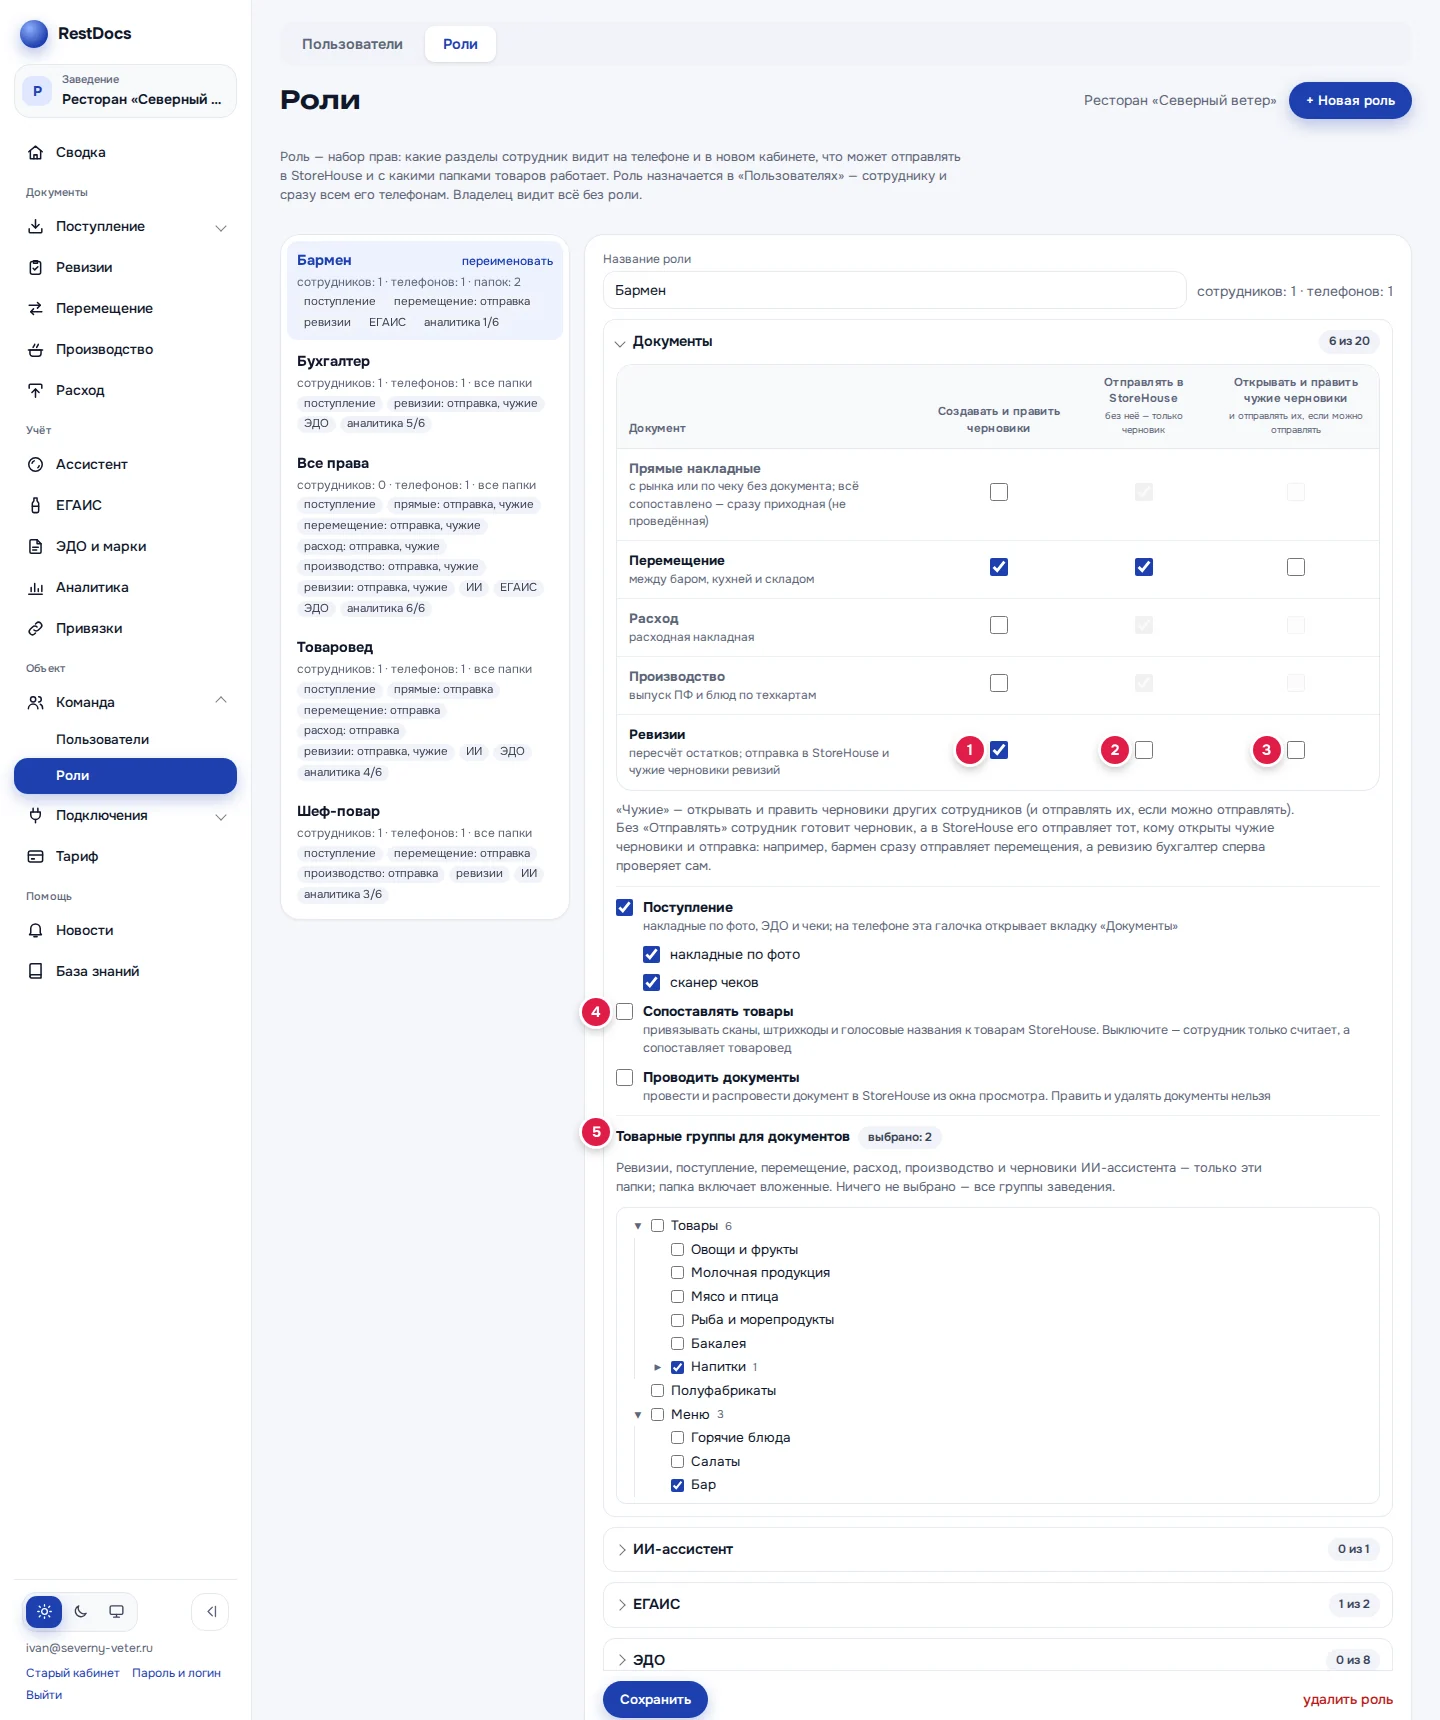Uncheck the Бар folder checkbox
The image size is (1440, 1720).
[x=678, y=1485]
